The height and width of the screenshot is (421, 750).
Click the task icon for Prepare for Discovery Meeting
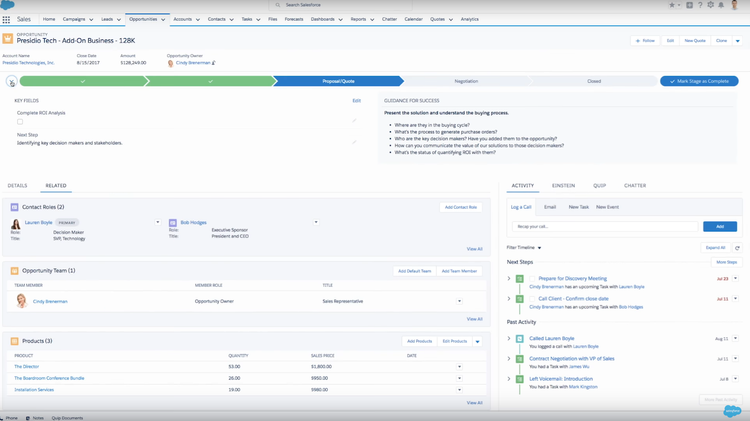[519, 279]
